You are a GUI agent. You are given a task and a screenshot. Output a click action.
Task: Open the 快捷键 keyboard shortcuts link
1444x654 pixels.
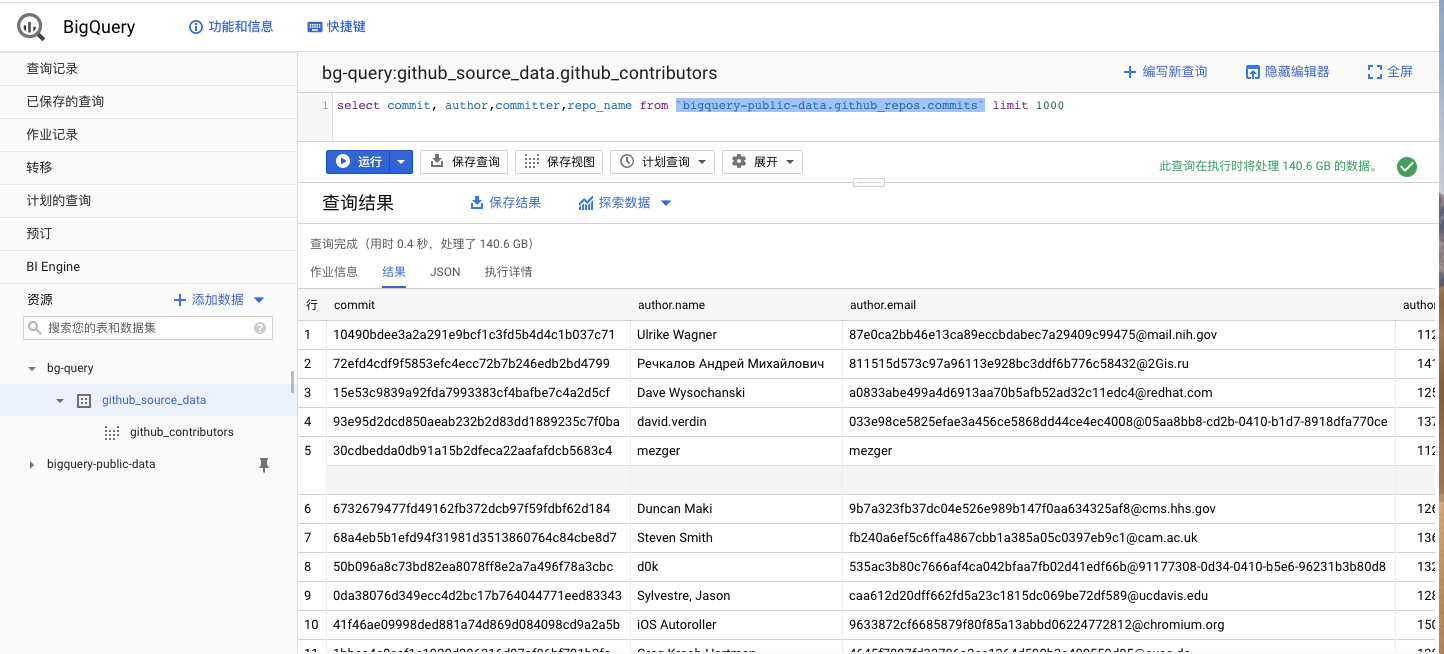(336, 27)
